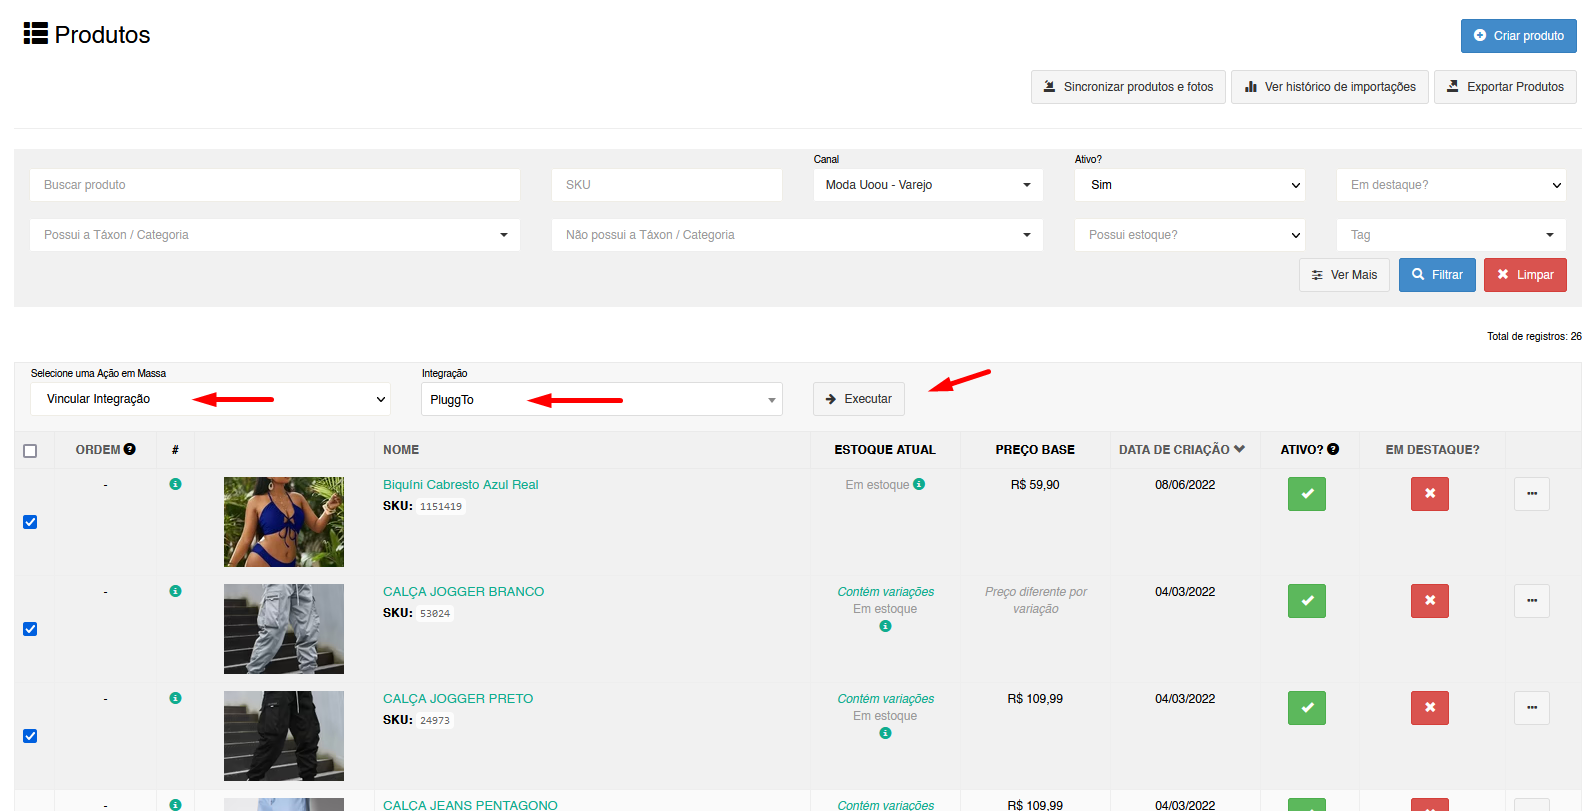Click the EM DESTAQUE? column header
This screenshot has height=811, width=1596.
[1432, 450]
